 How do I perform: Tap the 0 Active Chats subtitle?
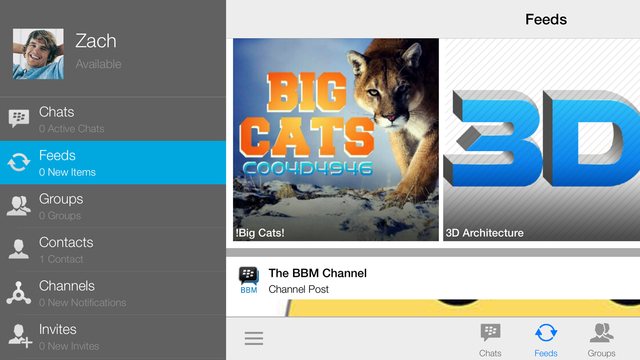71,129
